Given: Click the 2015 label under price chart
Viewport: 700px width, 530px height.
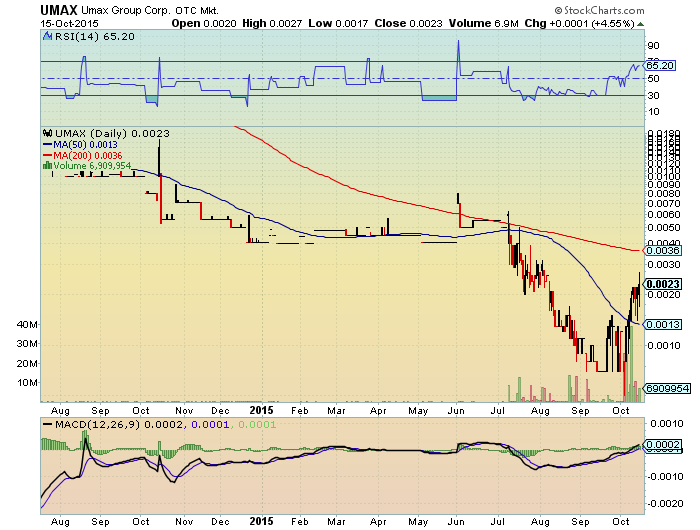Looking at the screenshot, I should [261, 410].
